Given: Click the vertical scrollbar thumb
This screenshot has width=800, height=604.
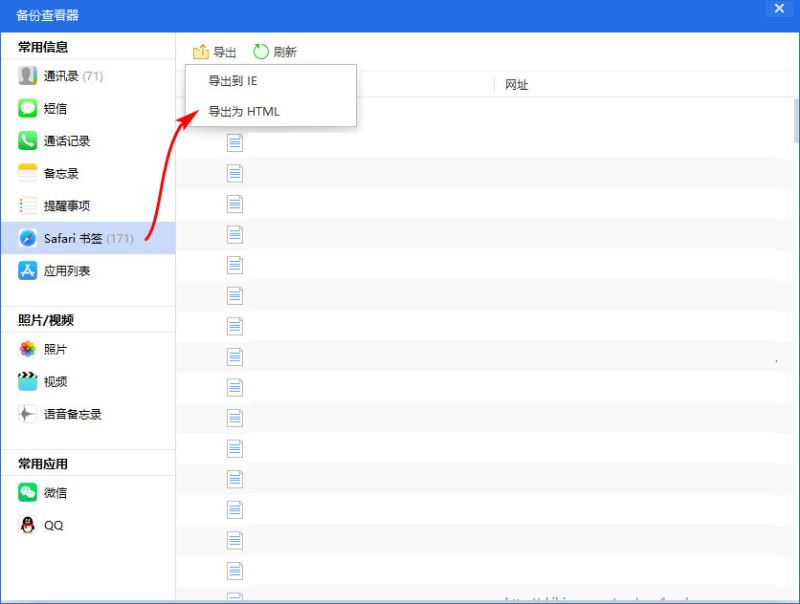Looking at the screenshot, I should (x=797, y=120).
